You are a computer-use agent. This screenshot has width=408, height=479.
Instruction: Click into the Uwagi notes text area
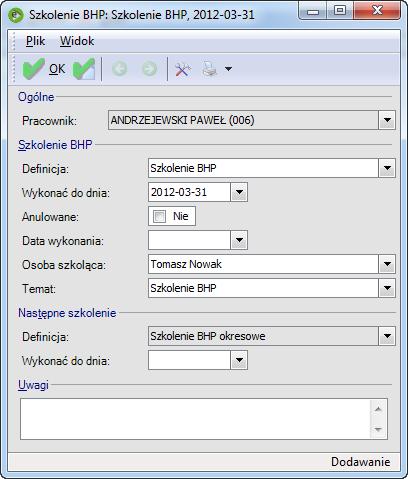(195, 419)
